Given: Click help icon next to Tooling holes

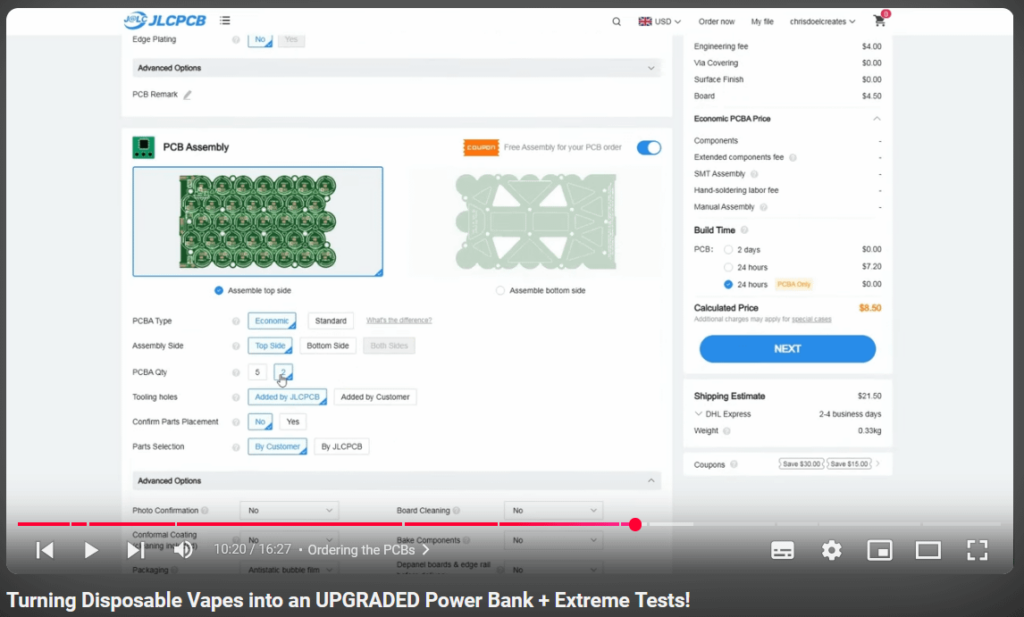Looking at the screenshot, I should pos(236,397).
